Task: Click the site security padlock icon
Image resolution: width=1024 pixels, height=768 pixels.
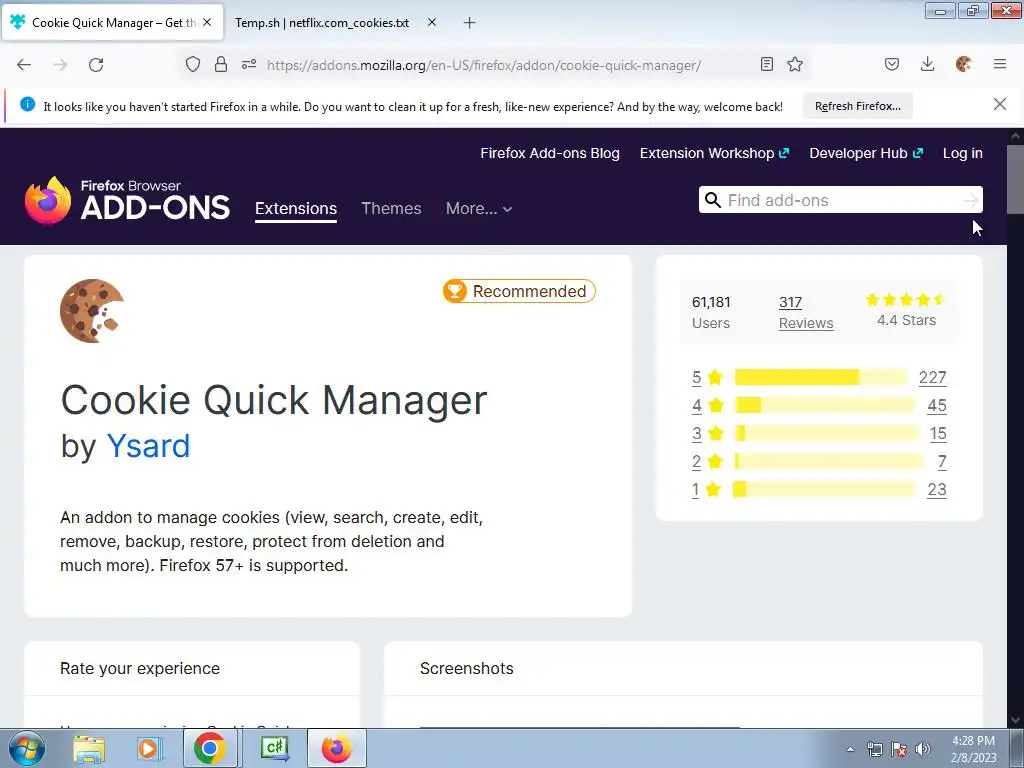Action: pos(221,64)
